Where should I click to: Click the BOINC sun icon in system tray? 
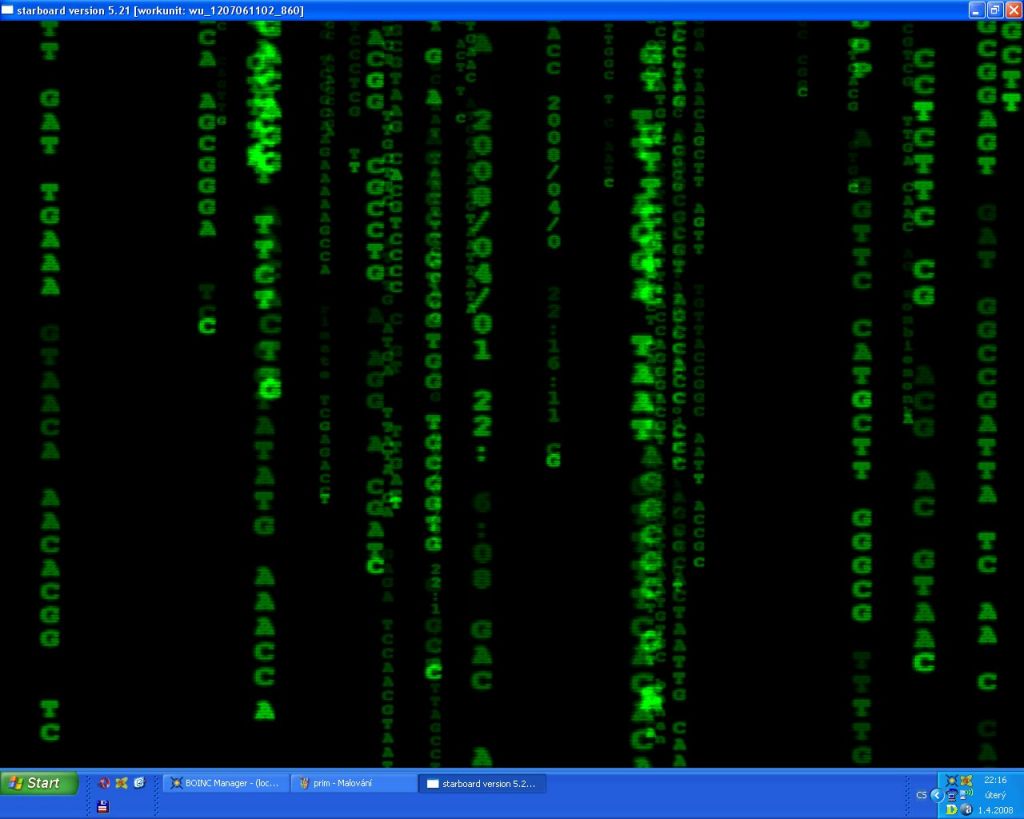tap(951, 780)
